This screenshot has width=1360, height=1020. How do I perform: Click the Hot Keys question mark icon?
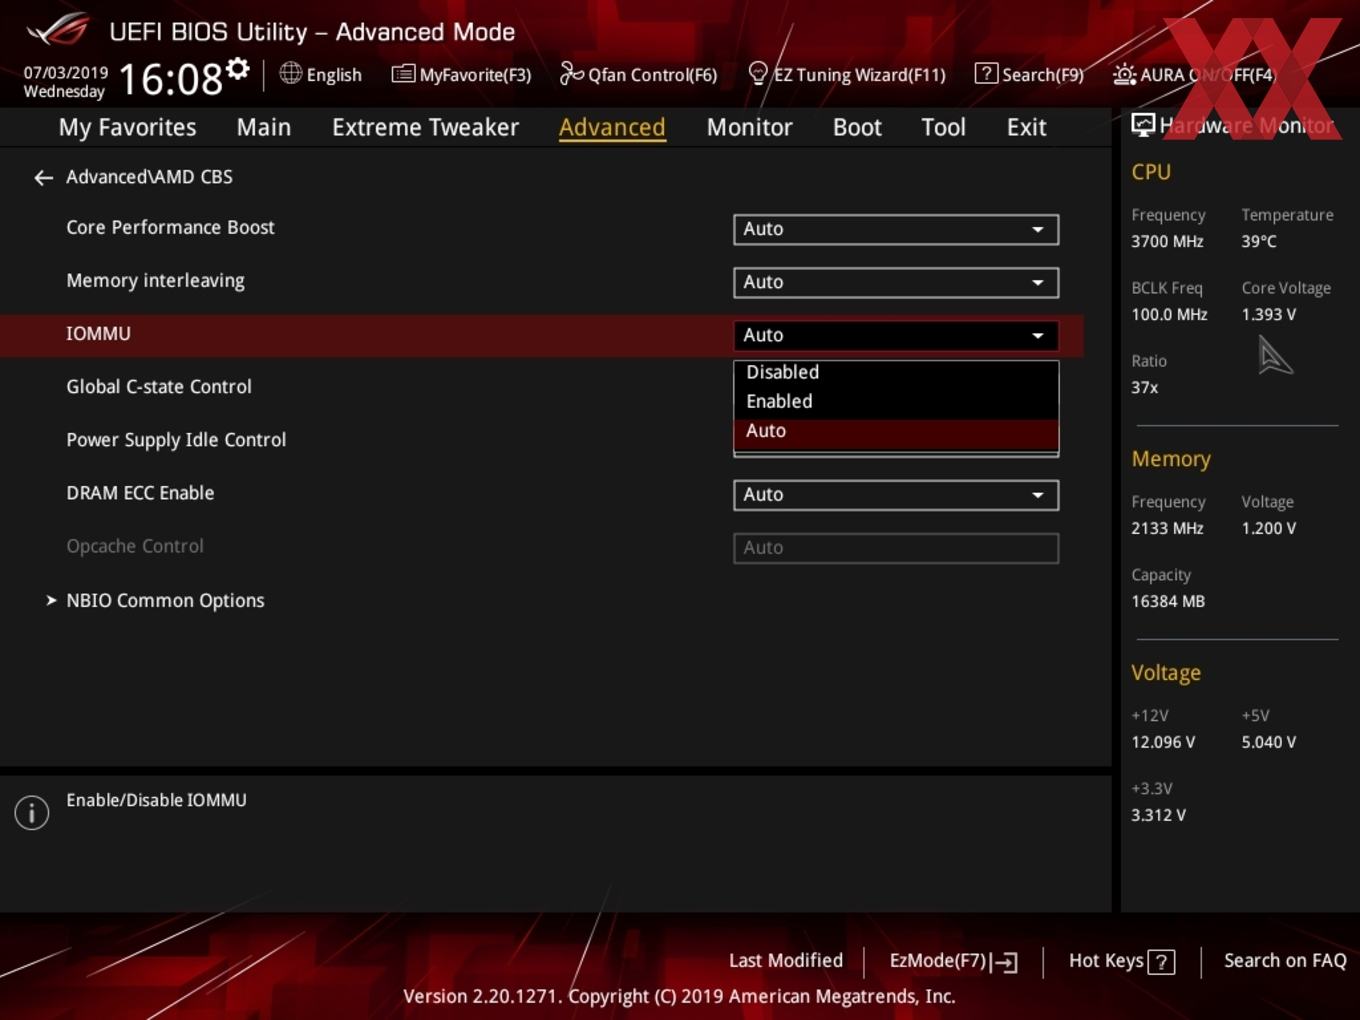click(1161, 962)
